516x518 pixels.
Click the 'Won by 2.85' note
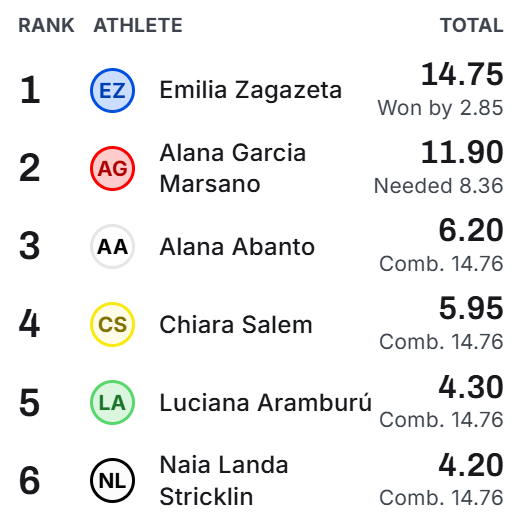point(440,108)
